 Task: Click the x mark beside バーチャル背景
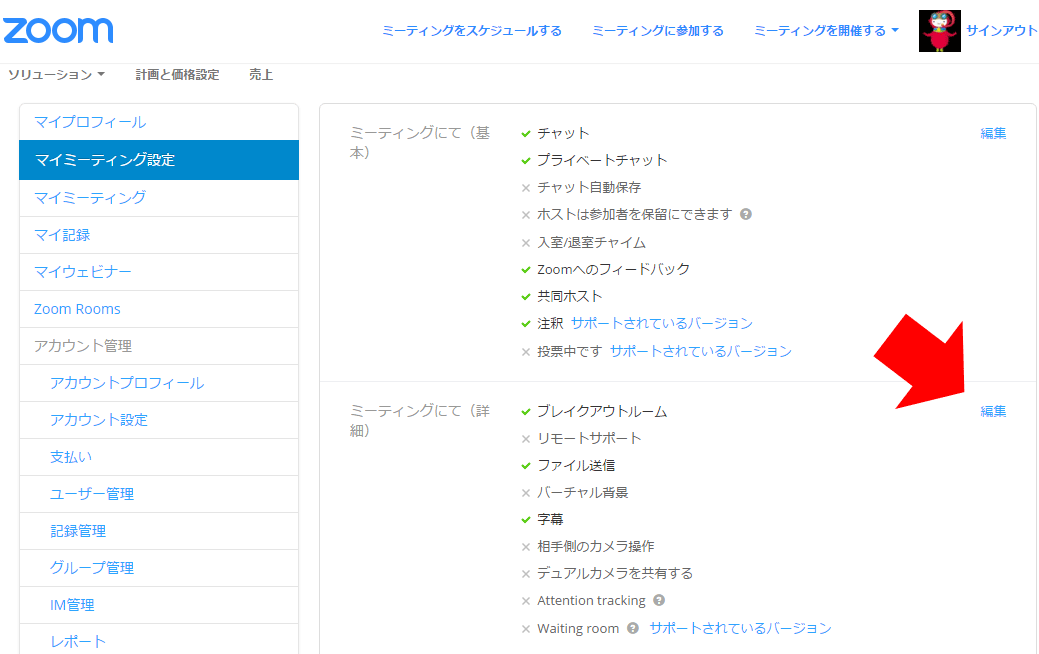click(526, 493)
